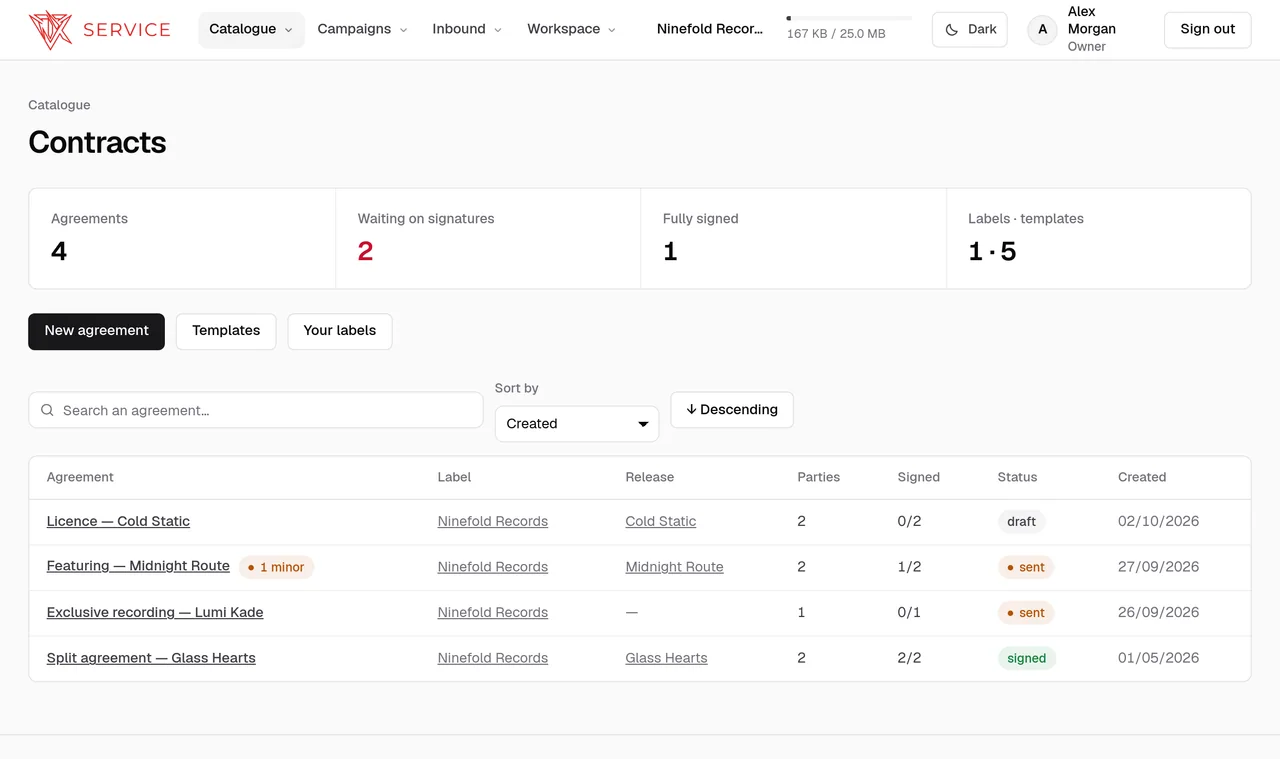Open Your labels
Screen dimensions: 1280x759
point(340,331)
